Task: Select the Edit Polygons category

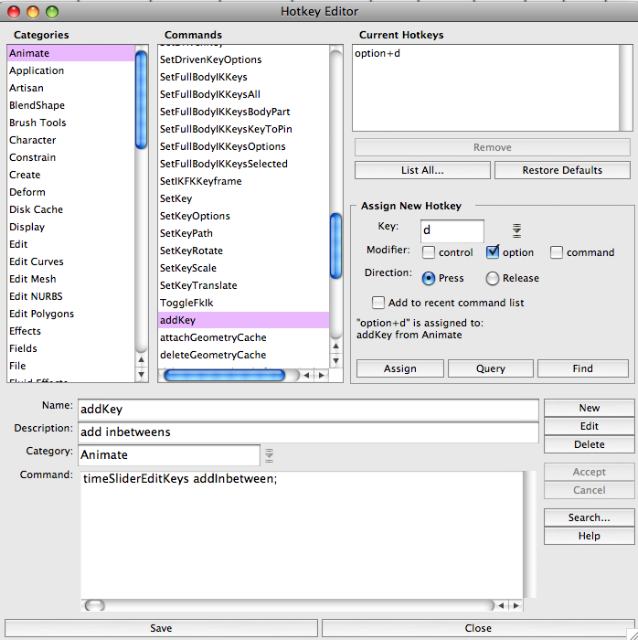Action: click(71, 314)
